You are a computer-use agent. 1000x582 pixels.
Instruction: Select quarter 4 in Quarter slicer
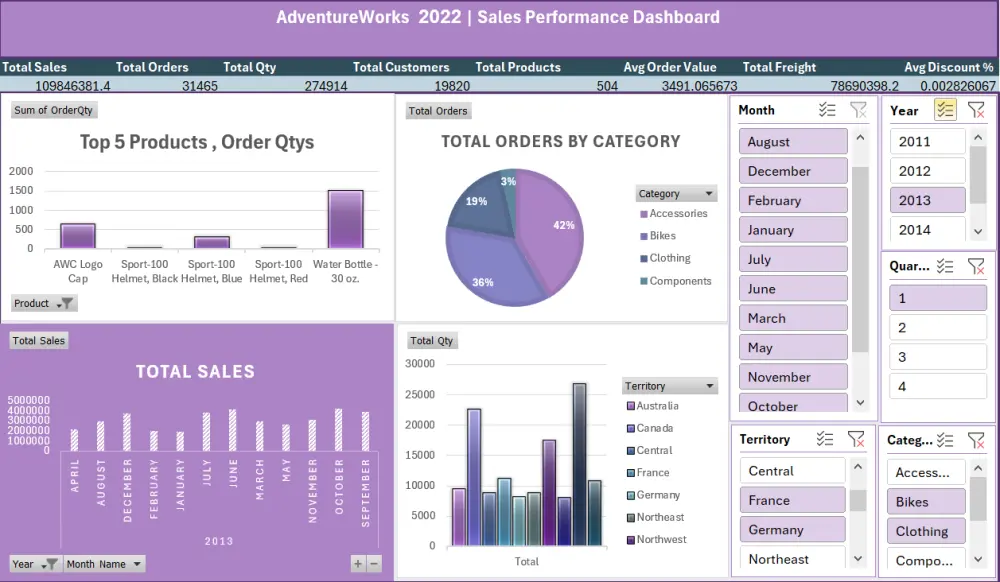(938, 386)
